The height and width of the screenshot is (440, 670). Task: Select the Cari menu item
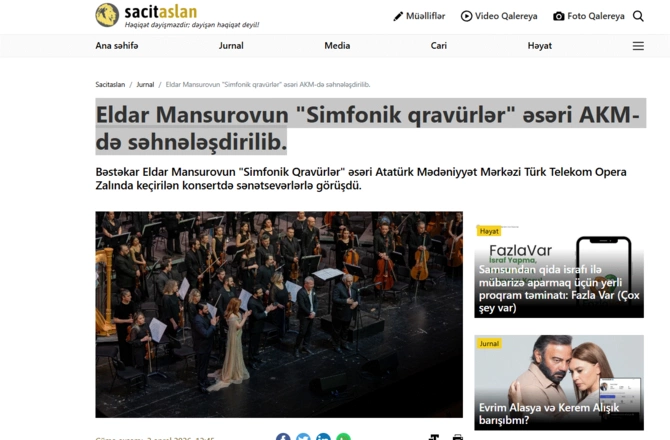[438, 46]
